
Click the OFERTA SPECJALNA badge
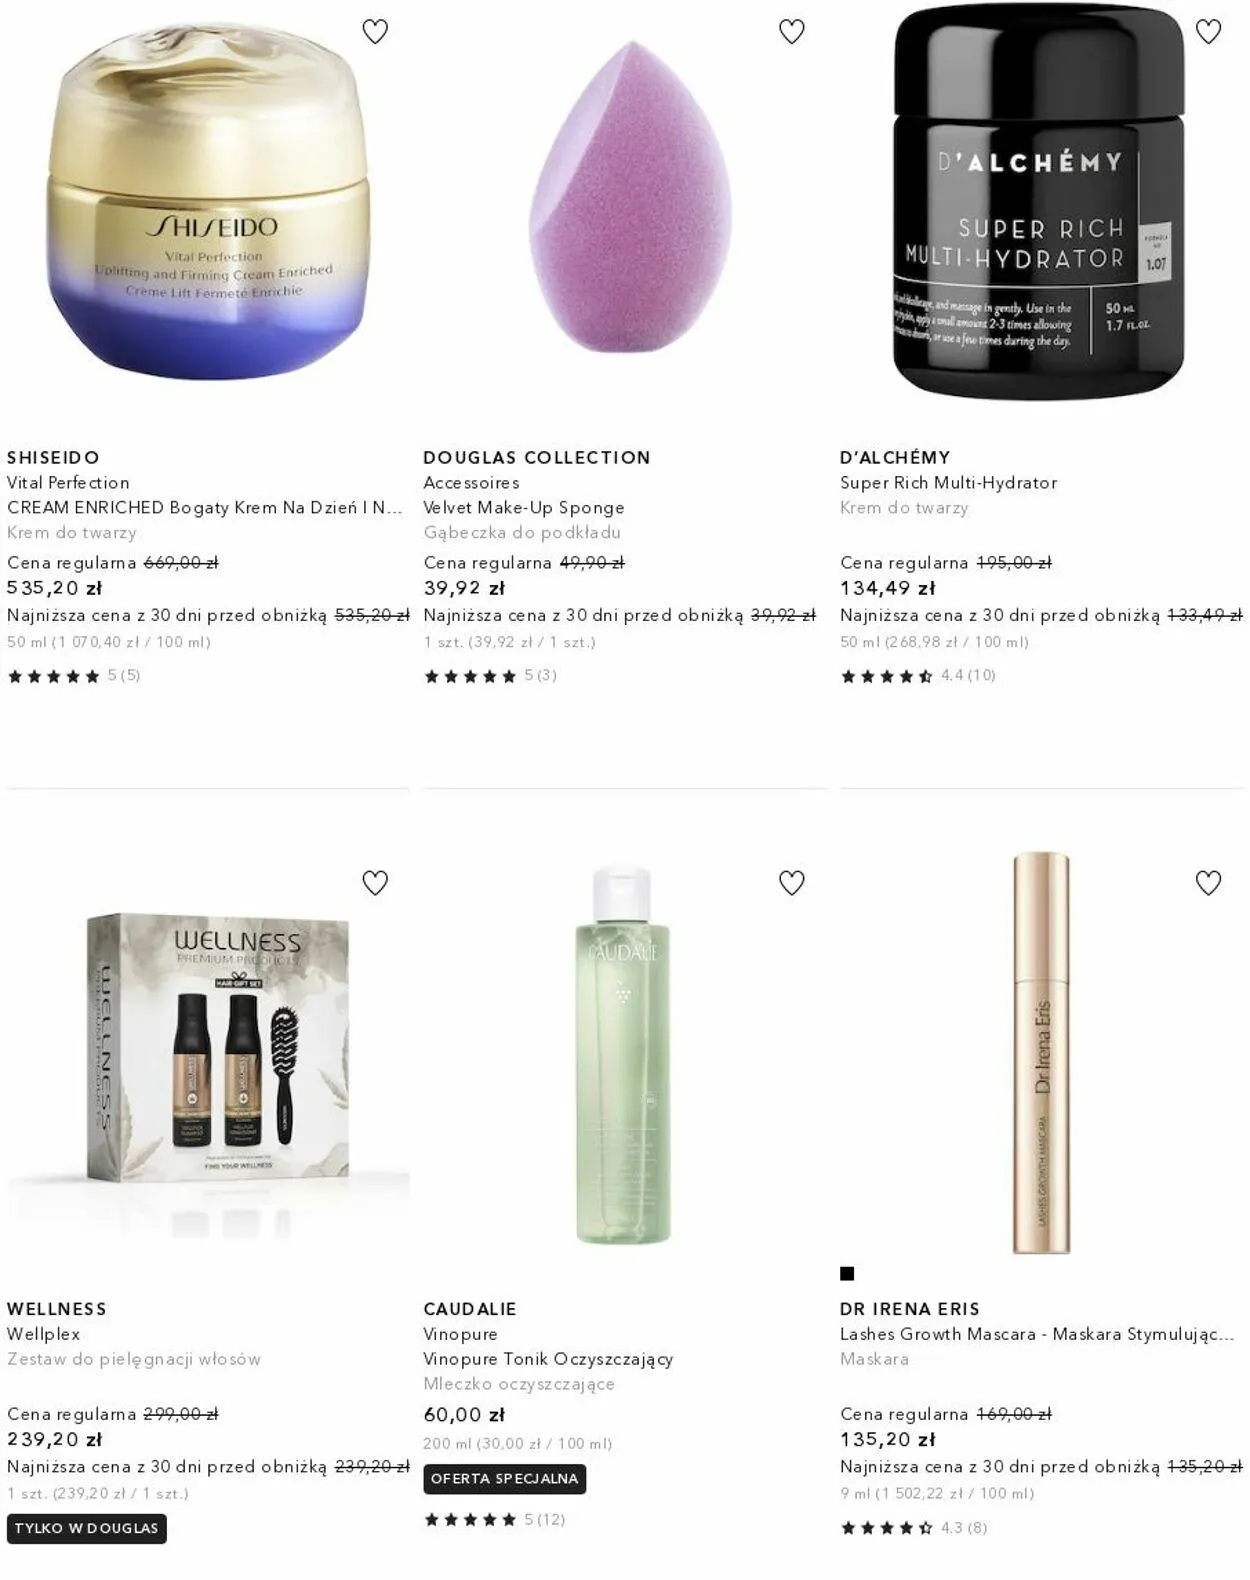coord(505,1479)
